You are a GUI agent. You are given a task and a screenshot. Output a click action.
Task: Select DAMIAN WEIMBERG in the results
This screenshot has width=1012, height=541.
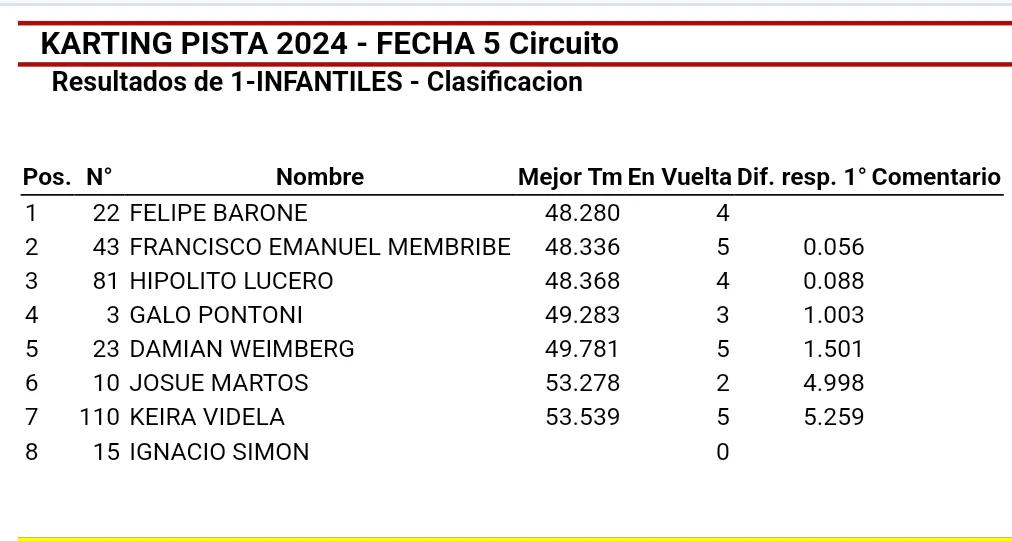242,349
